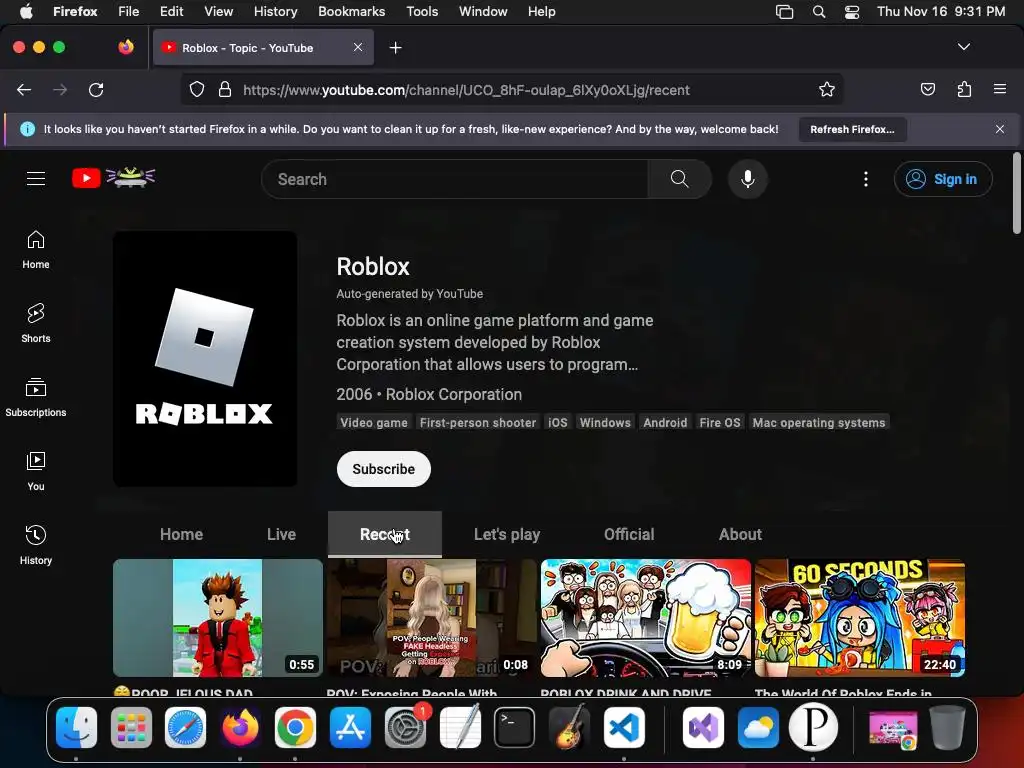List all tabs dropdown chevron
Image resolution: width=1024 pixels, height=768 pixels.
[x=963, y=47]
